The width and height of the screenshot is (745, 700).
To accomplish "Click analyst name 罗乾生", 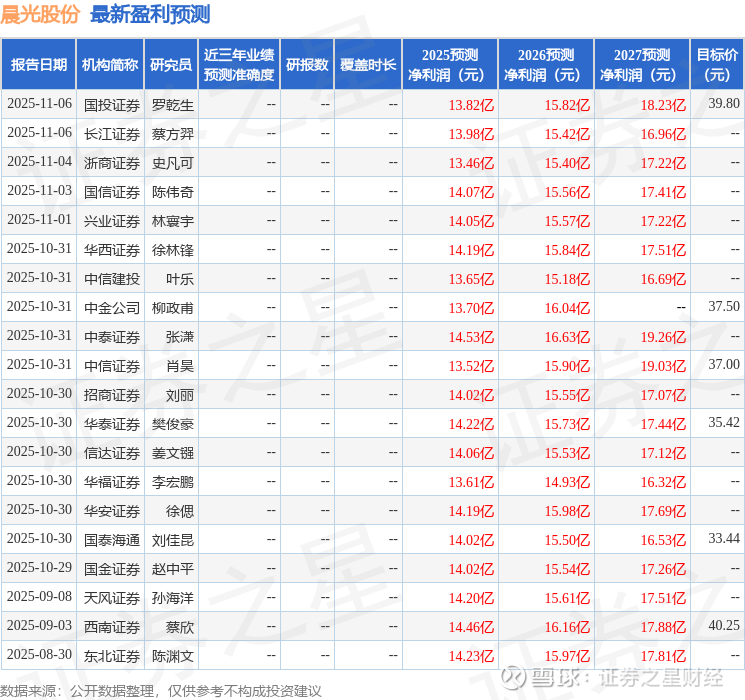I will coord(172,105).
